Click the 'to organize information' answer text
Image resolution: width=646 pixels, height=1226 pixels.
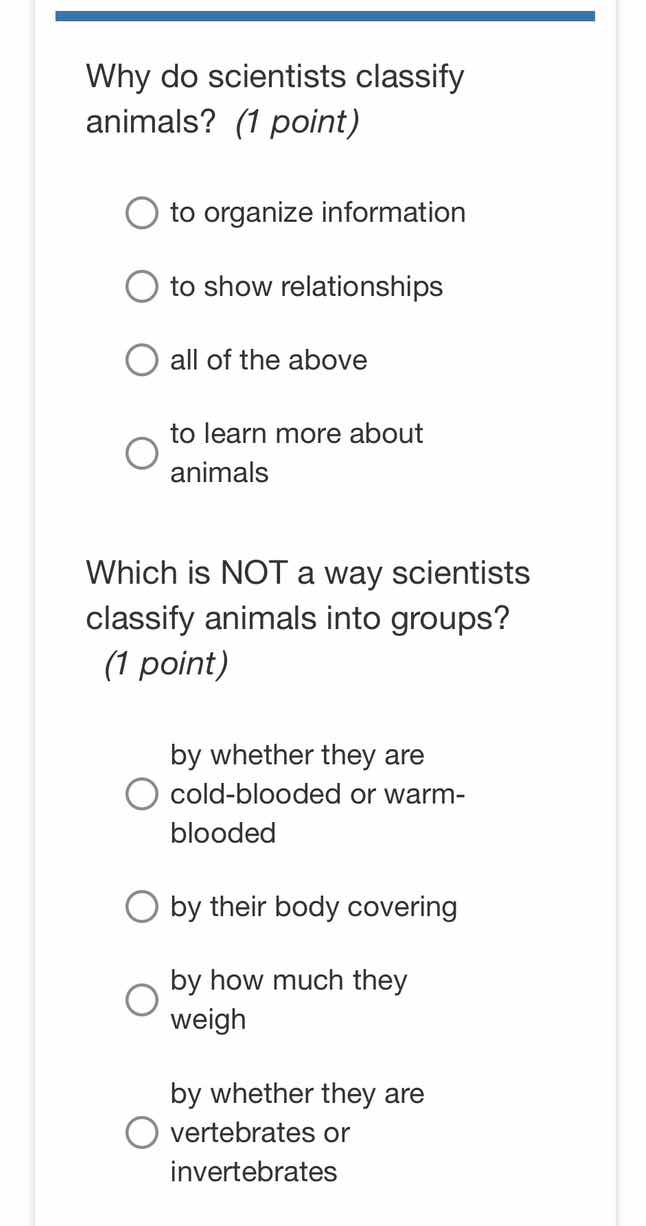(317, 212)
